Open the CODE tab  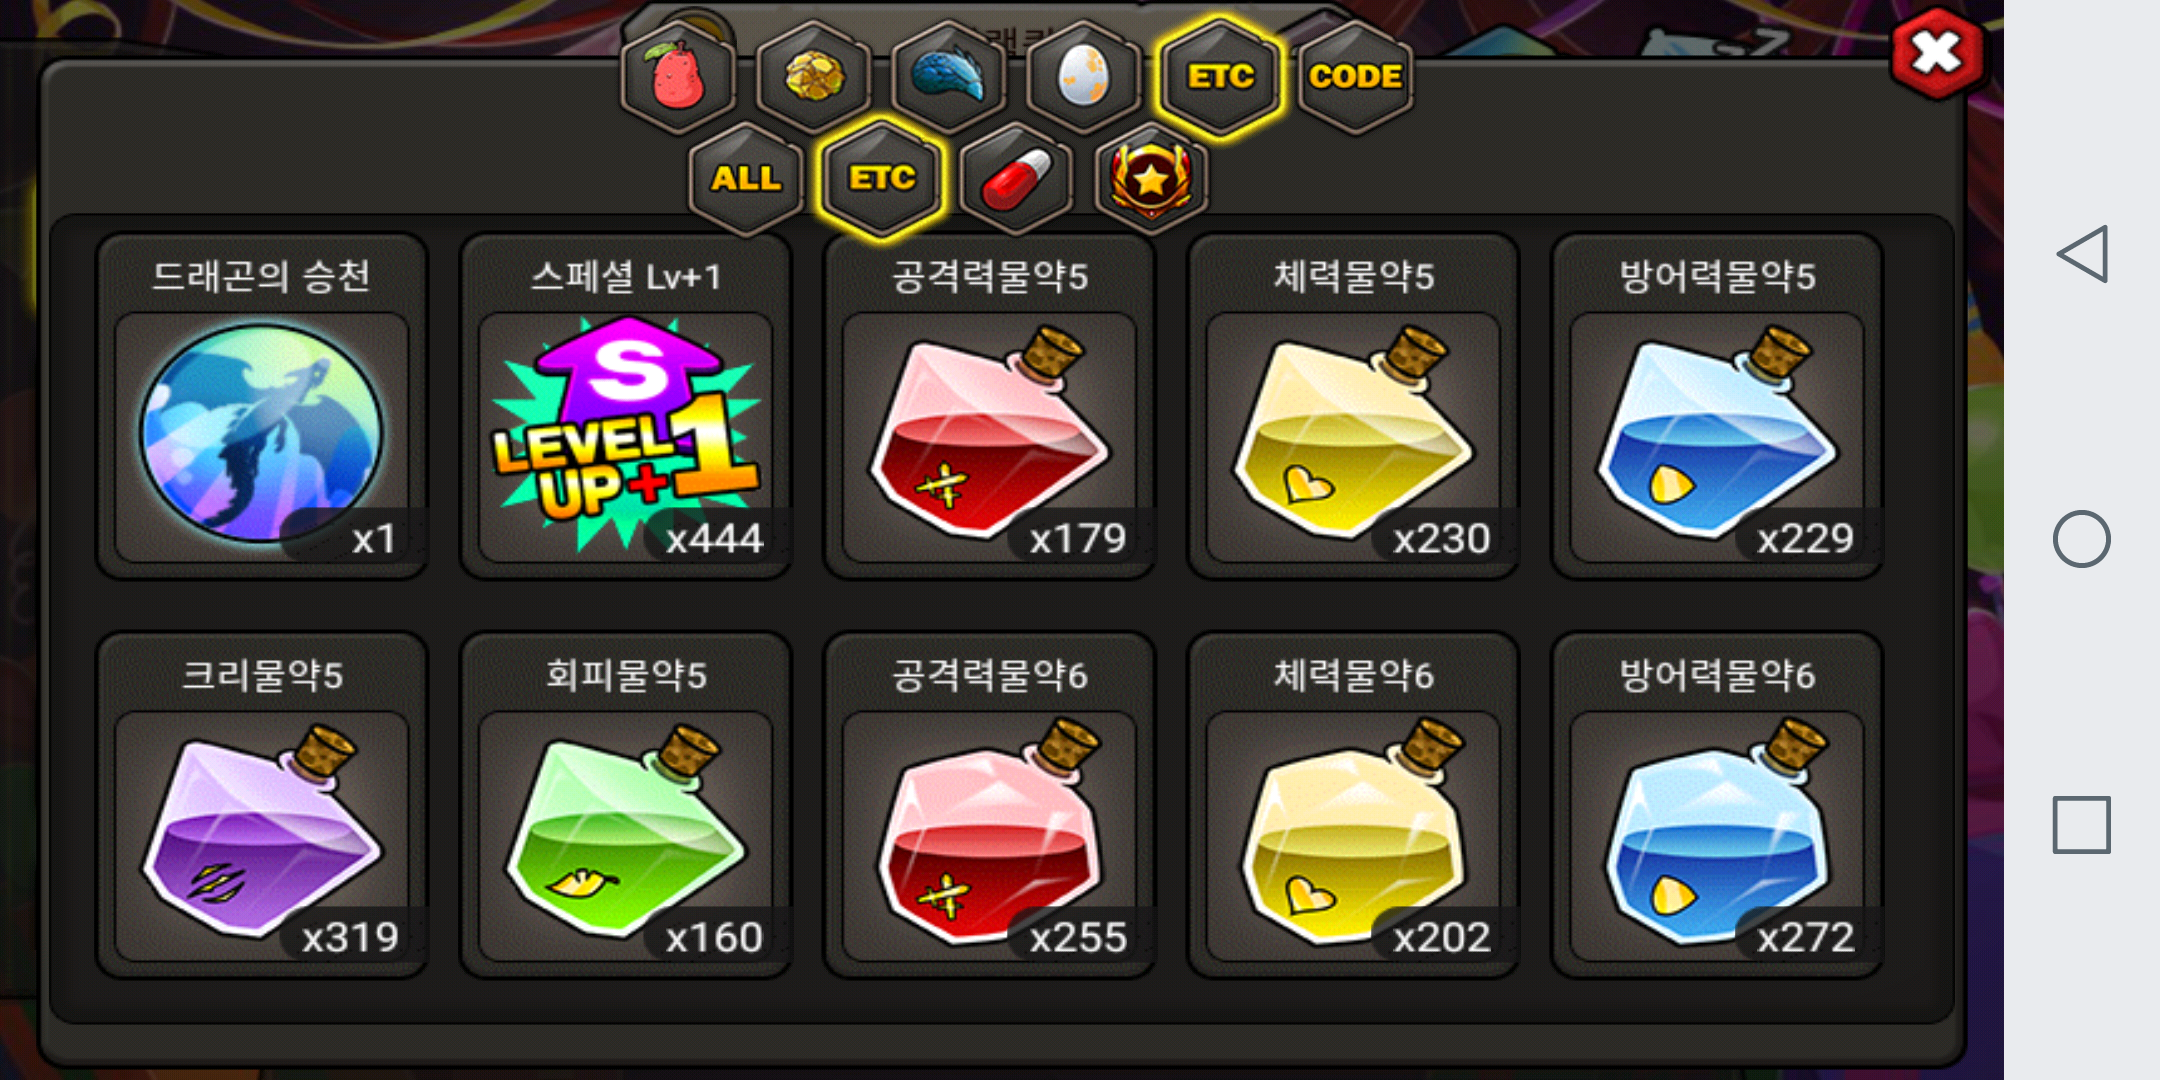pos(1356,76)
